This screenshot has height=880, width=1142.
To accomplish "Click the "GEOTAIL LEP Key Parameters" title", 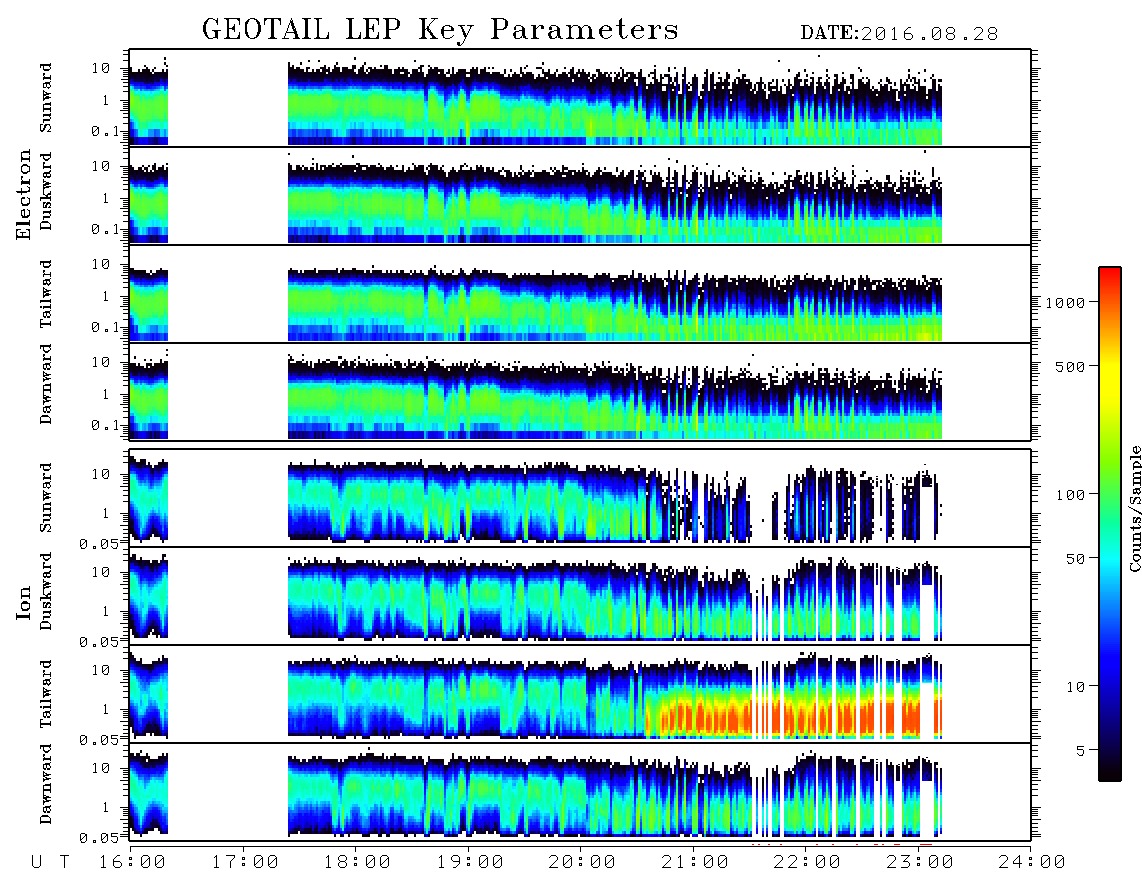I will point(440,30).
